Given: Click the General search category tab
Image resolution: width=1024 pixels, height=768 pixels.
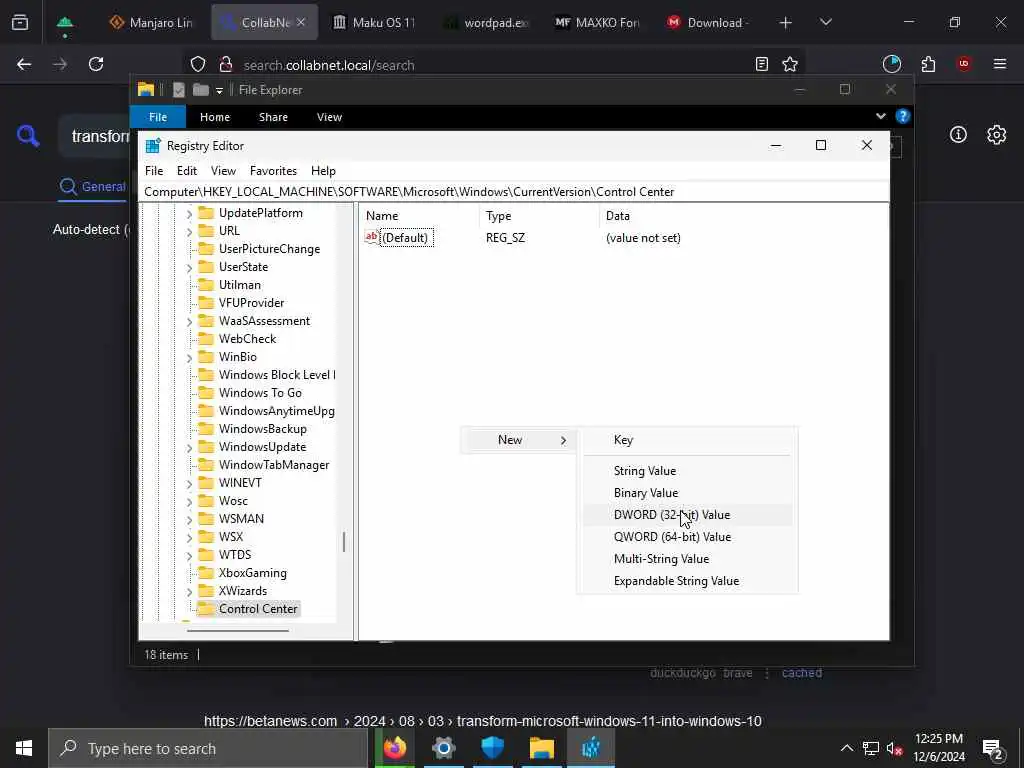Looking at the screenshot, I should coord(92,187).
